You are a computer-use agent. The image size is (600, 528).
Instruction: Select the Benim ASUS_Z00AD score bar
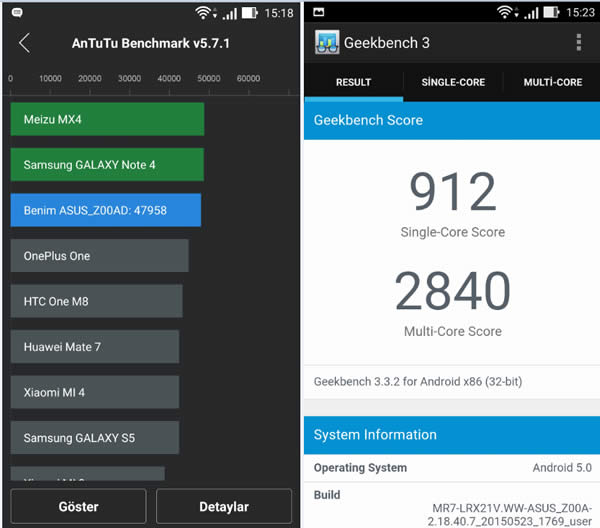106,210
